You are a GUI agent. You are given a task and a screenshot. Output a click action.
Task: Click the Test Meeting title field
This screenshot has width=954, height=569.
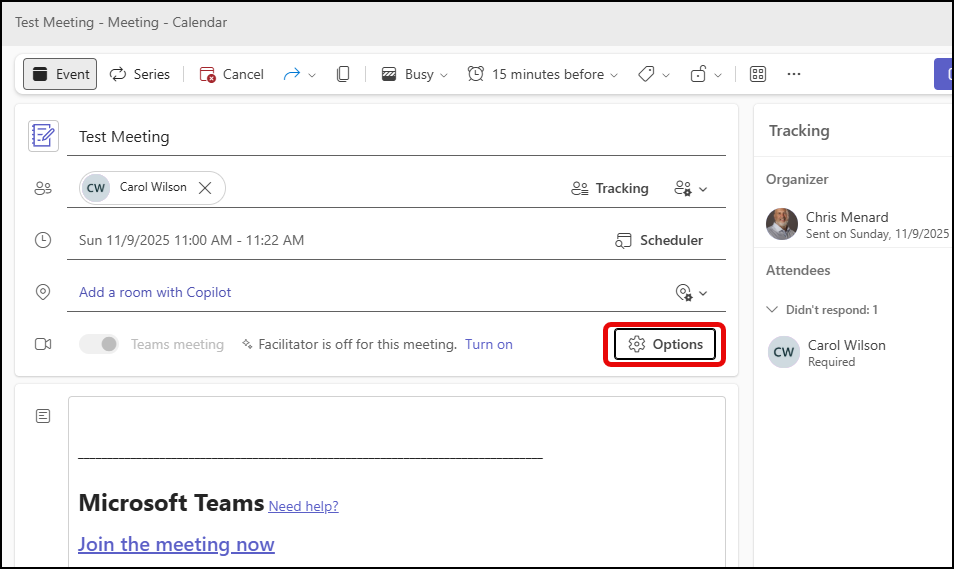pos(396,137)
